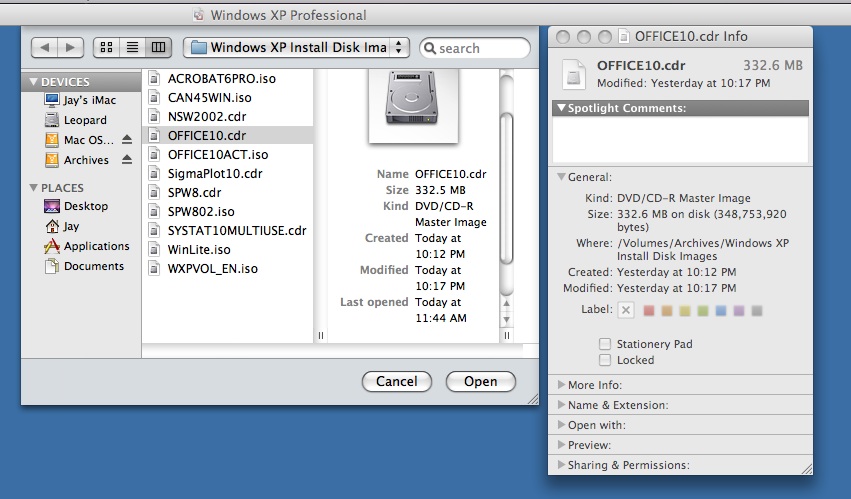The image size is (851, 499).
Task: Click the document proxy icon in Info title bar
Action: (x=624, y=36)
